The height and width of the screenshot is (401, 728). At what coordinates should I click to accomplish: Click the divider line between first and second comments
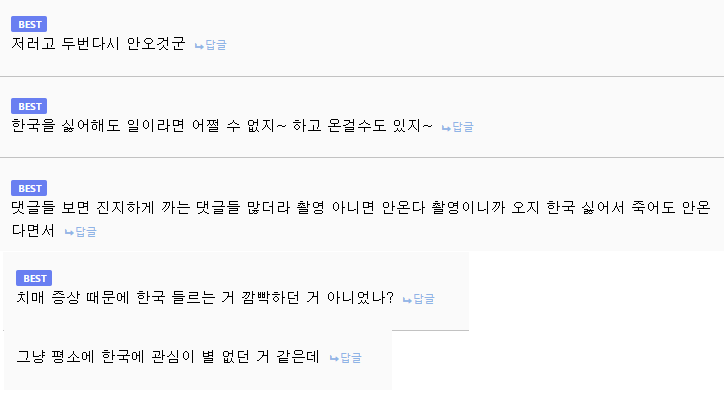[x=362, y=76]
